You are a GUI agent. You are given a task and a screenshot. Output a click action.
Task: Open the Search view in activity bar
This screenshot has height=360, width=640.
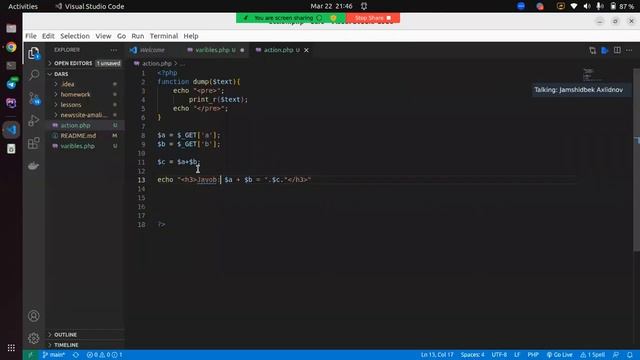pos(34,75)
